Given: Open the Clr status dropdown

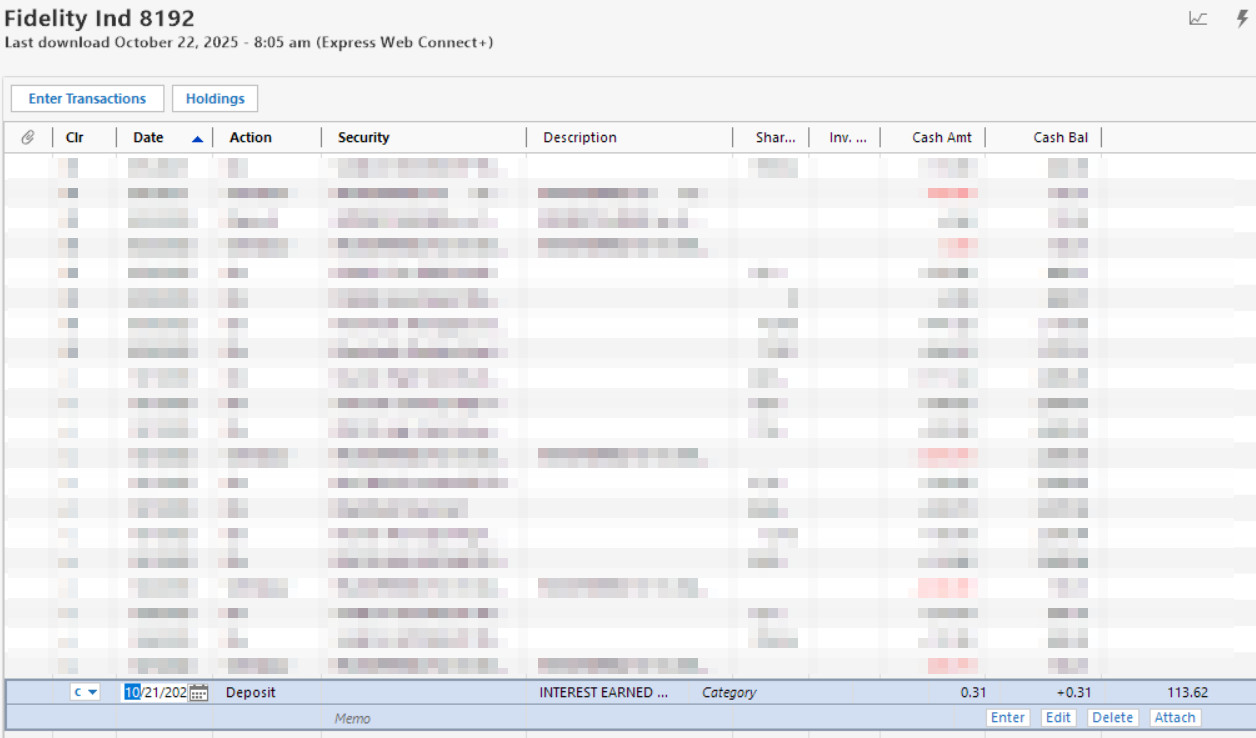Looking at the screenshot, I should 85,692.
